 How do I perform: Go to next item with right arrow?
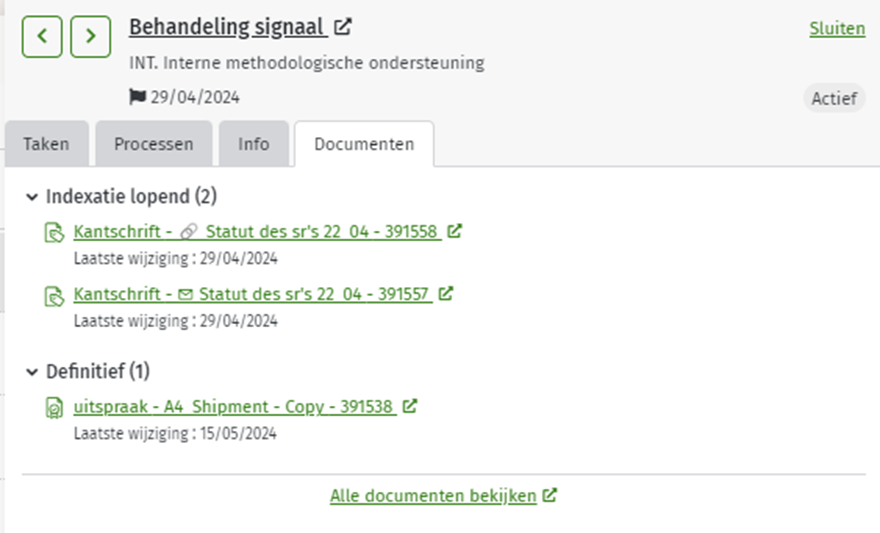click(x=90, y=36)
